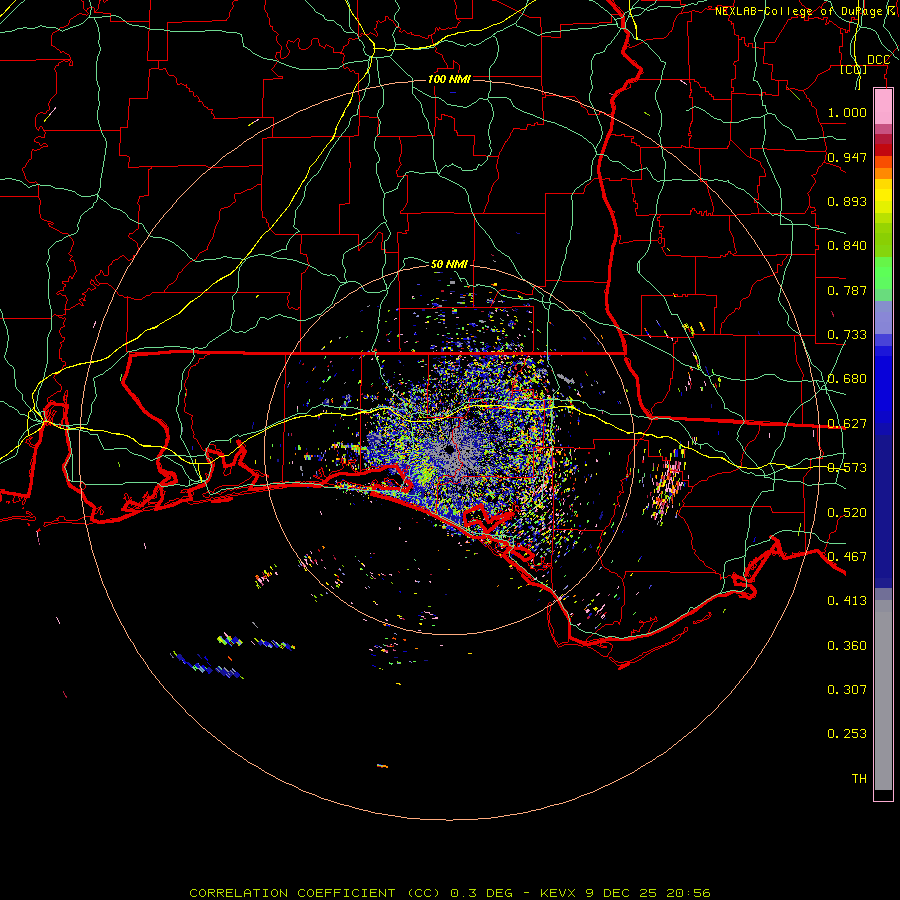Click the 0.307 colorbar value
Screen dimensions: 900x900
[847, 690]
